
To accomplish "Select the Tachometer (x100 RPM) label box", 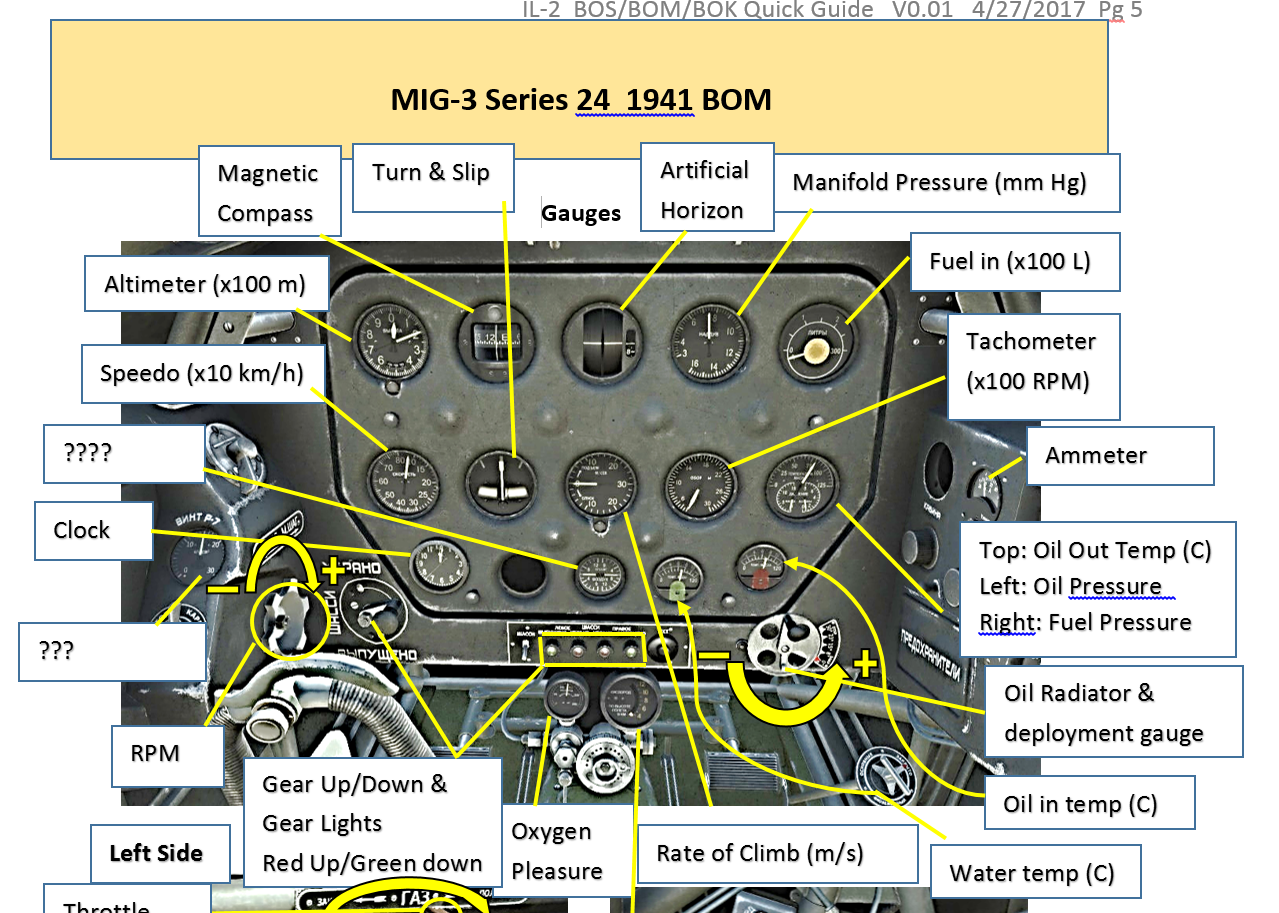I will 1033,367.
